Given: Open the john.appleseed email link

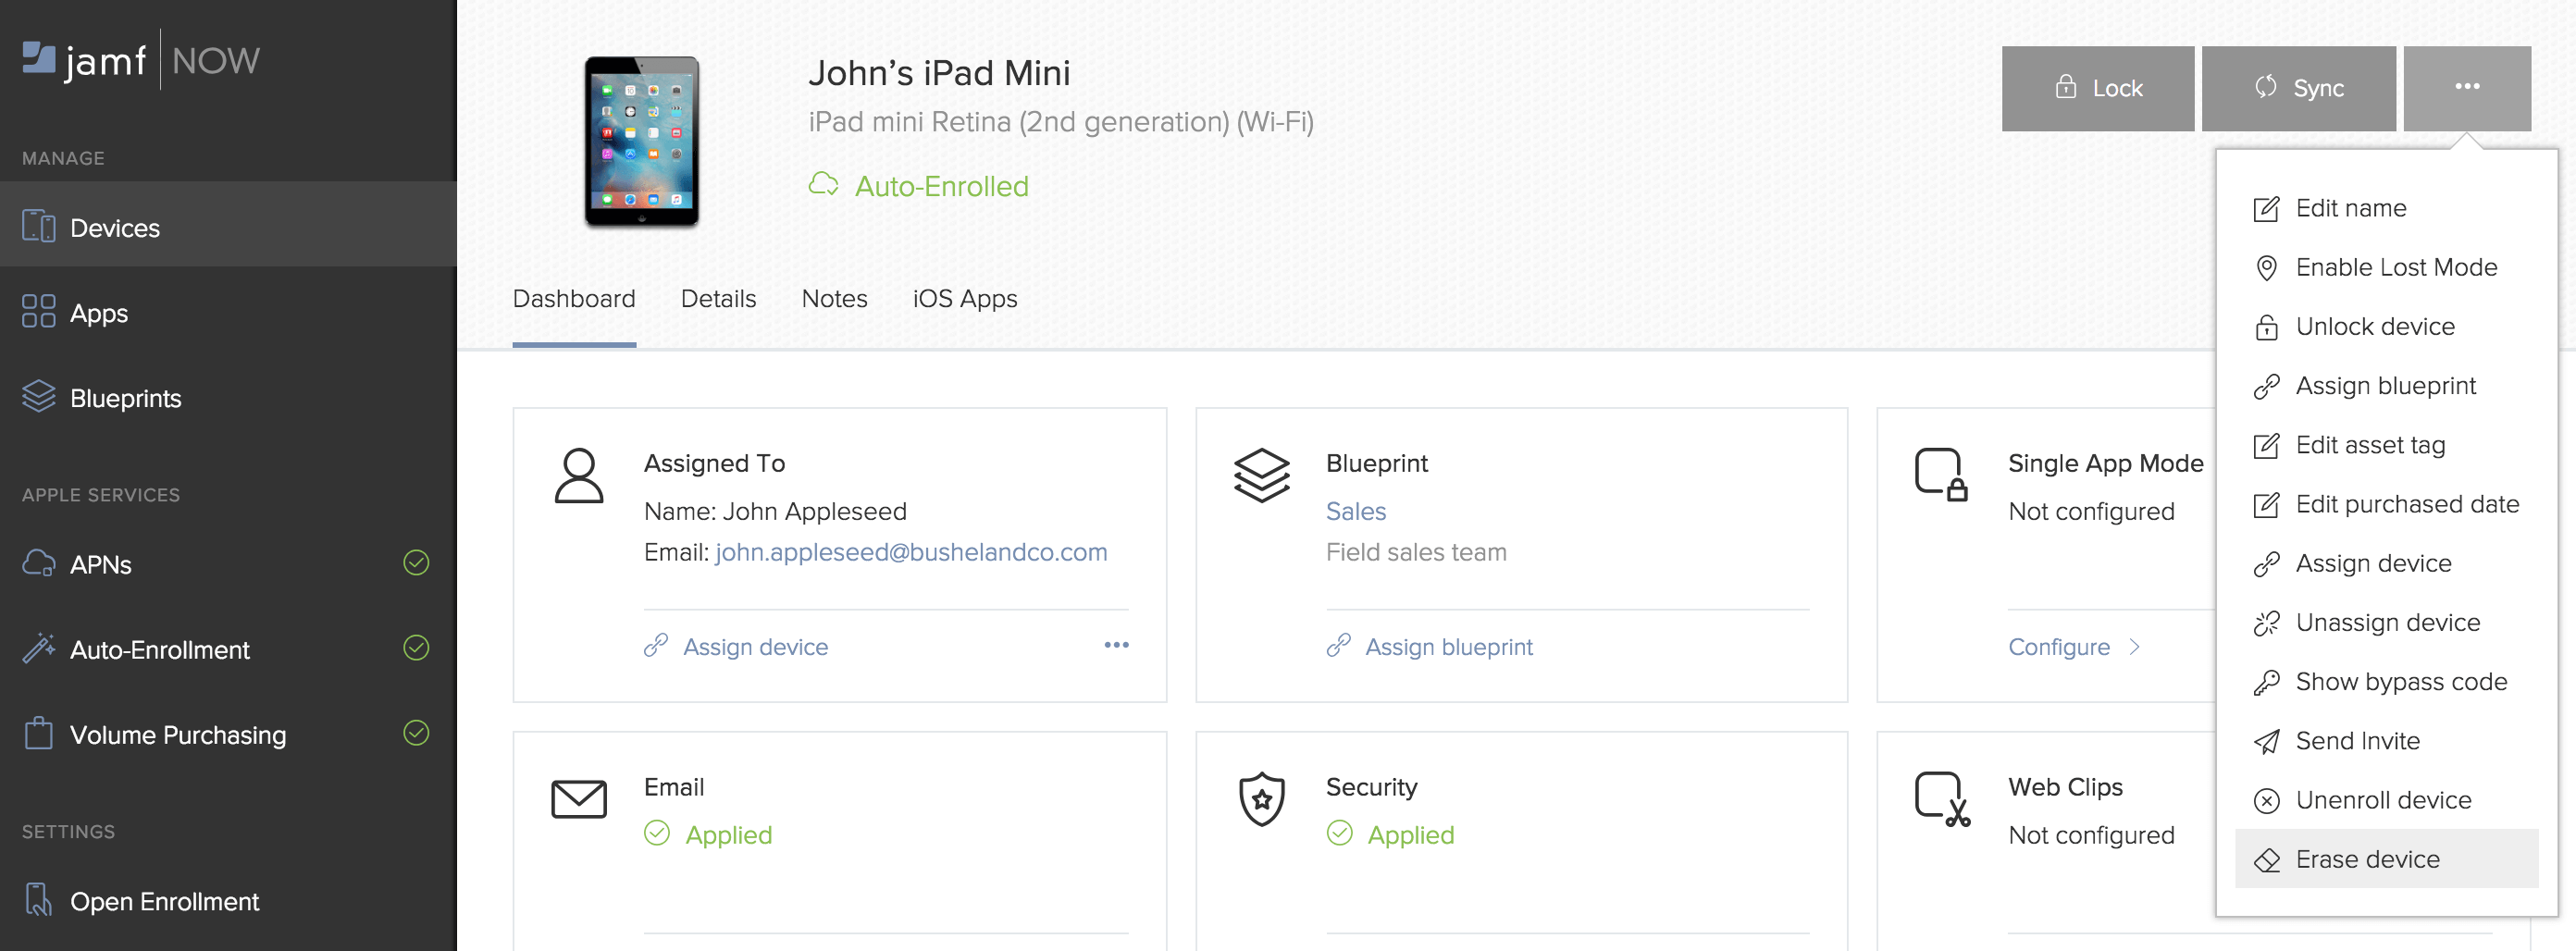Looking at the screenshot, I should [910, 552].
